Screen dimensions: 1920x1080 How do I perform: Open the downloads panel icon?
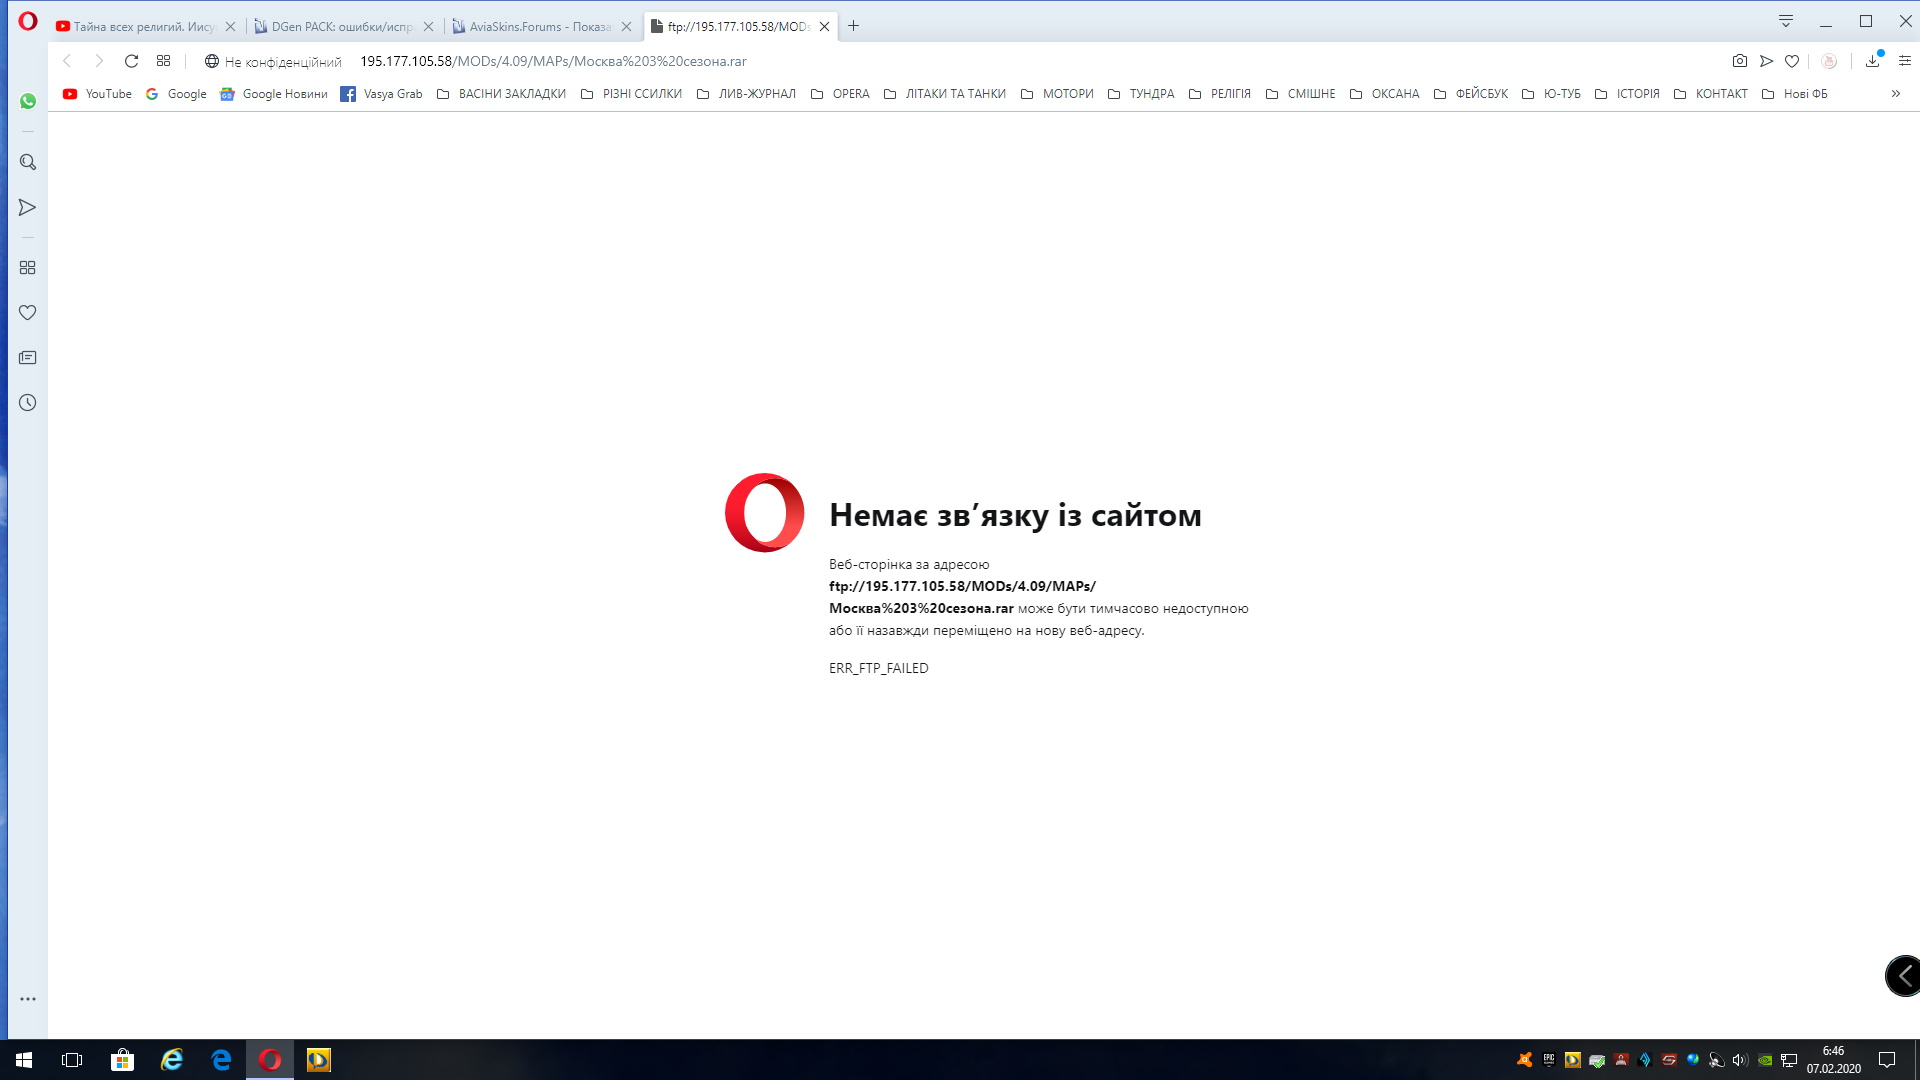(1872, 61)
